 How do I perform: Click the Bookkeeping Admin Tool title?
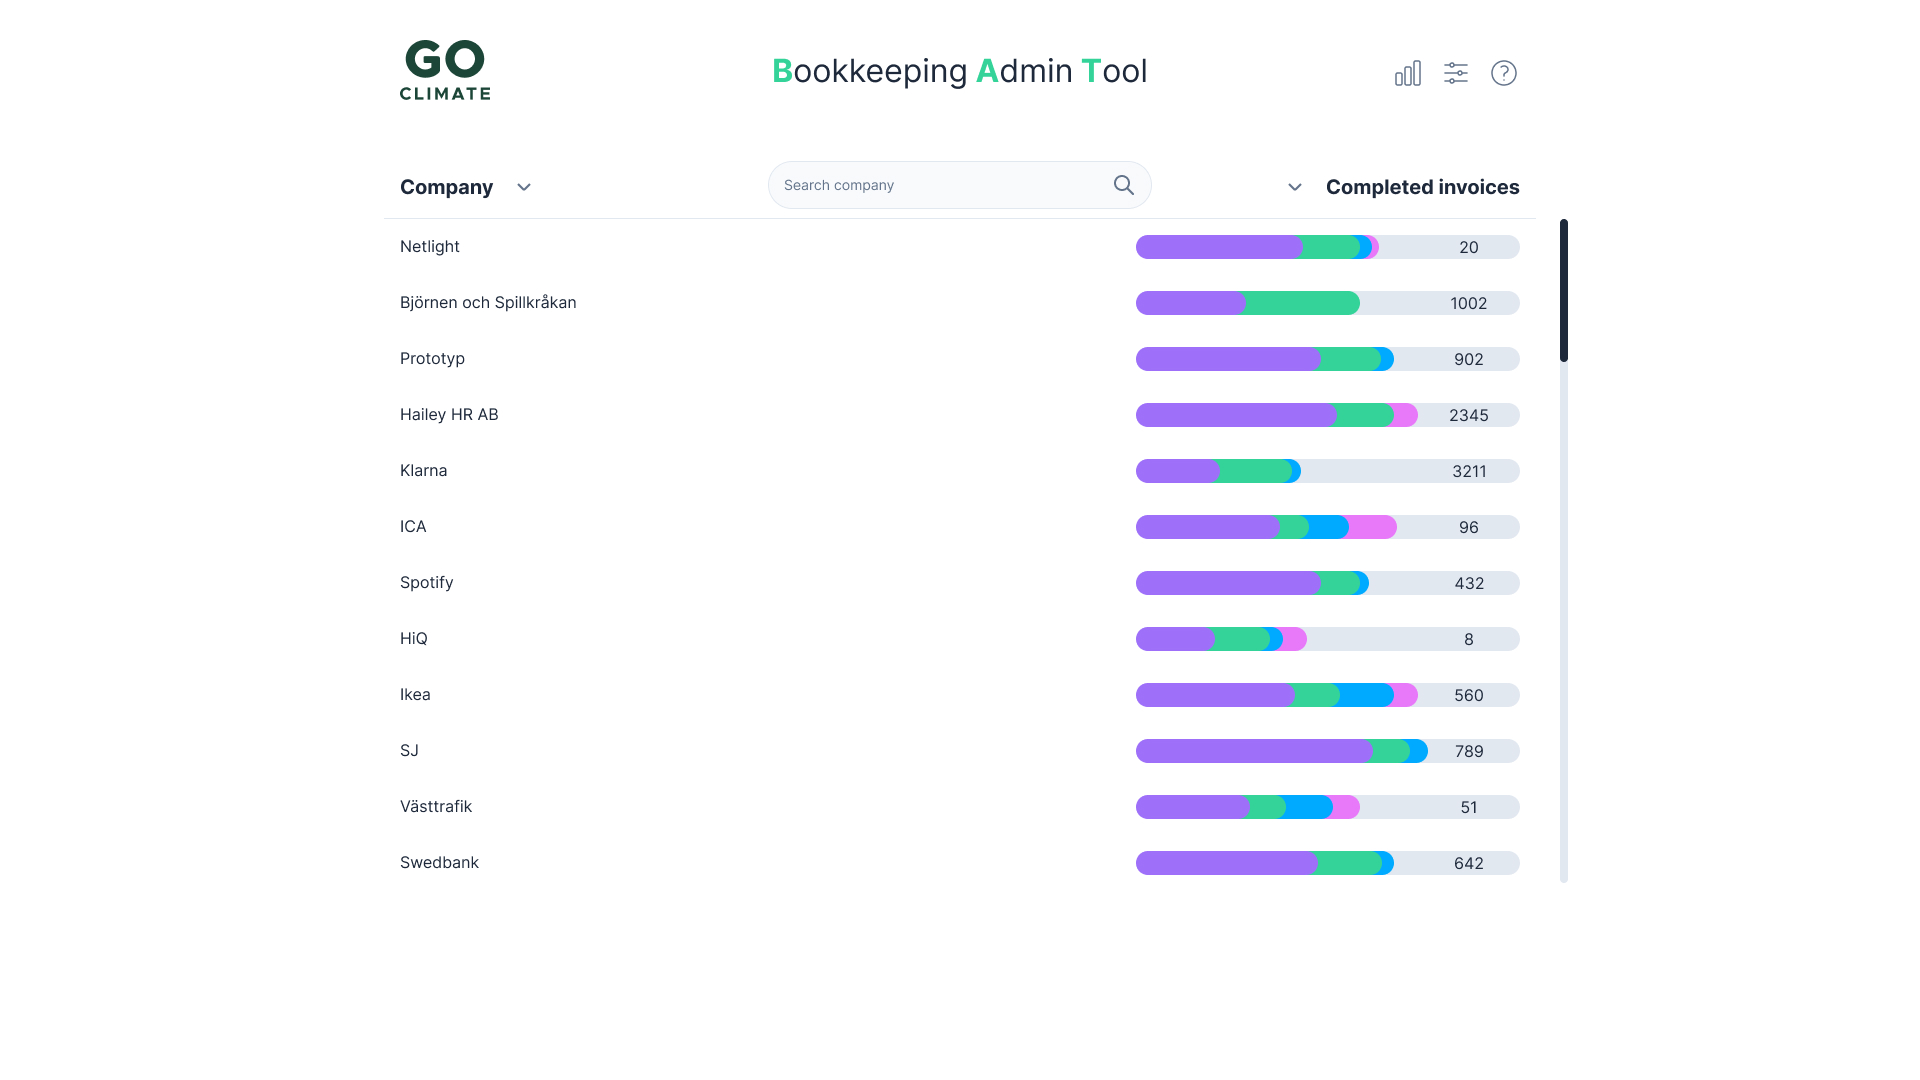tap(959, 71)
